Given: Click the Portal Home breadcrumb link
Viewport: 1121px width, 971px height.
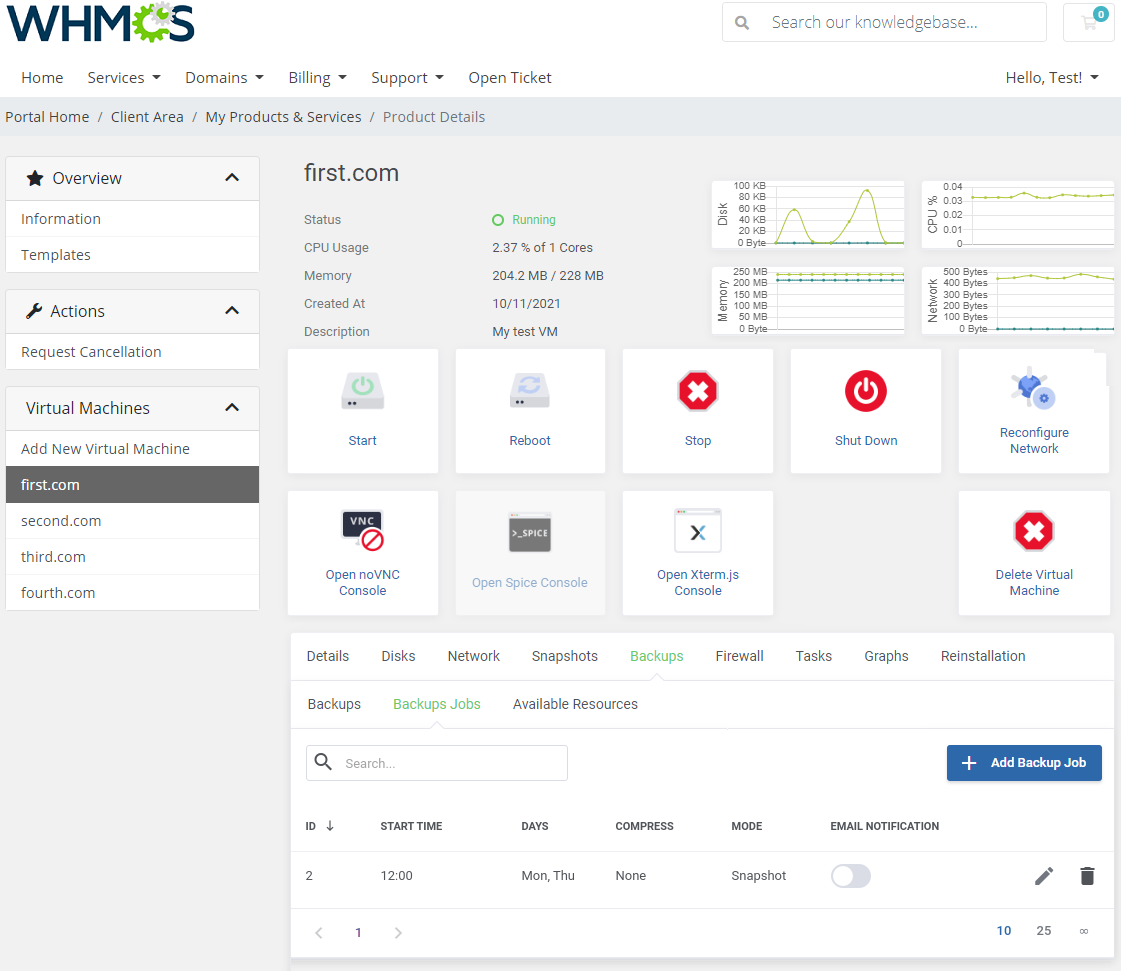Looking at the screenshot, I should [47, 117].
